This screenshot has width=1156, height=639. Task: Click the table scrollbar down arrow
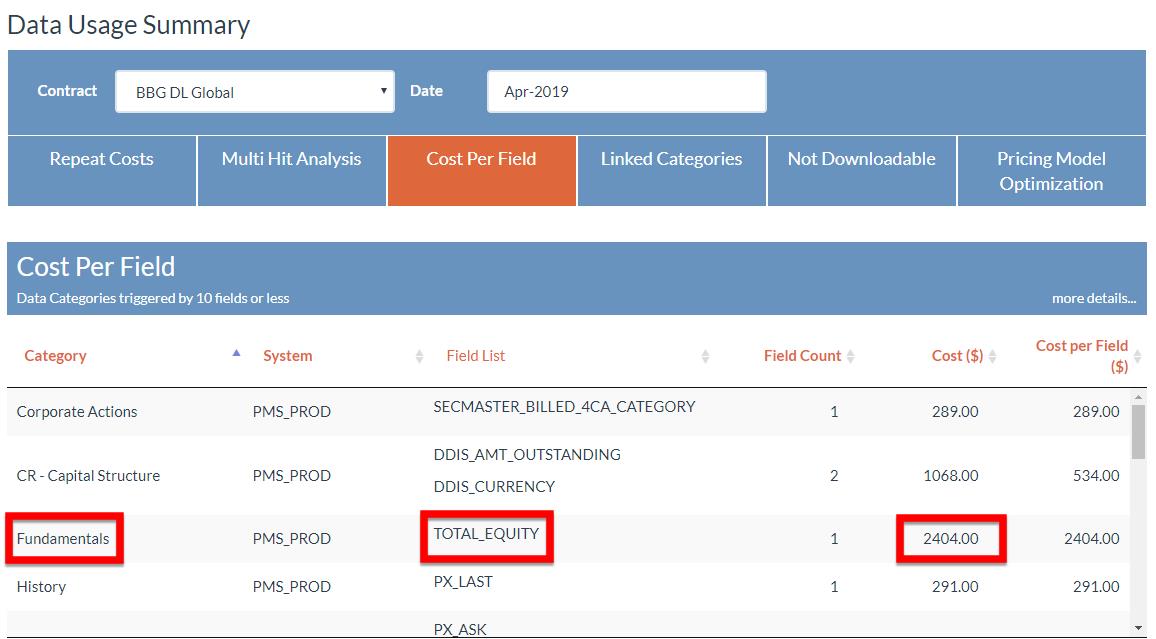1138,627
